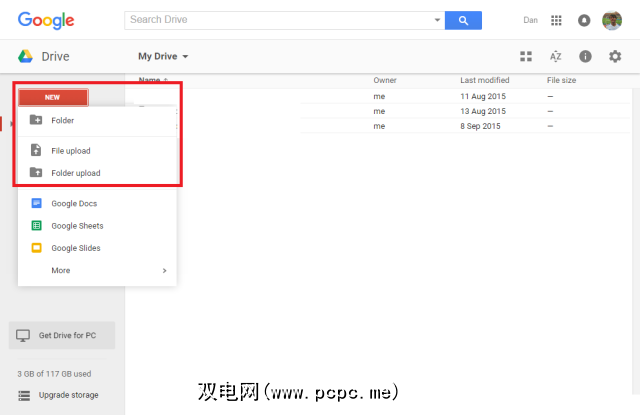Expand the More submenu arrow

[164, 271]
